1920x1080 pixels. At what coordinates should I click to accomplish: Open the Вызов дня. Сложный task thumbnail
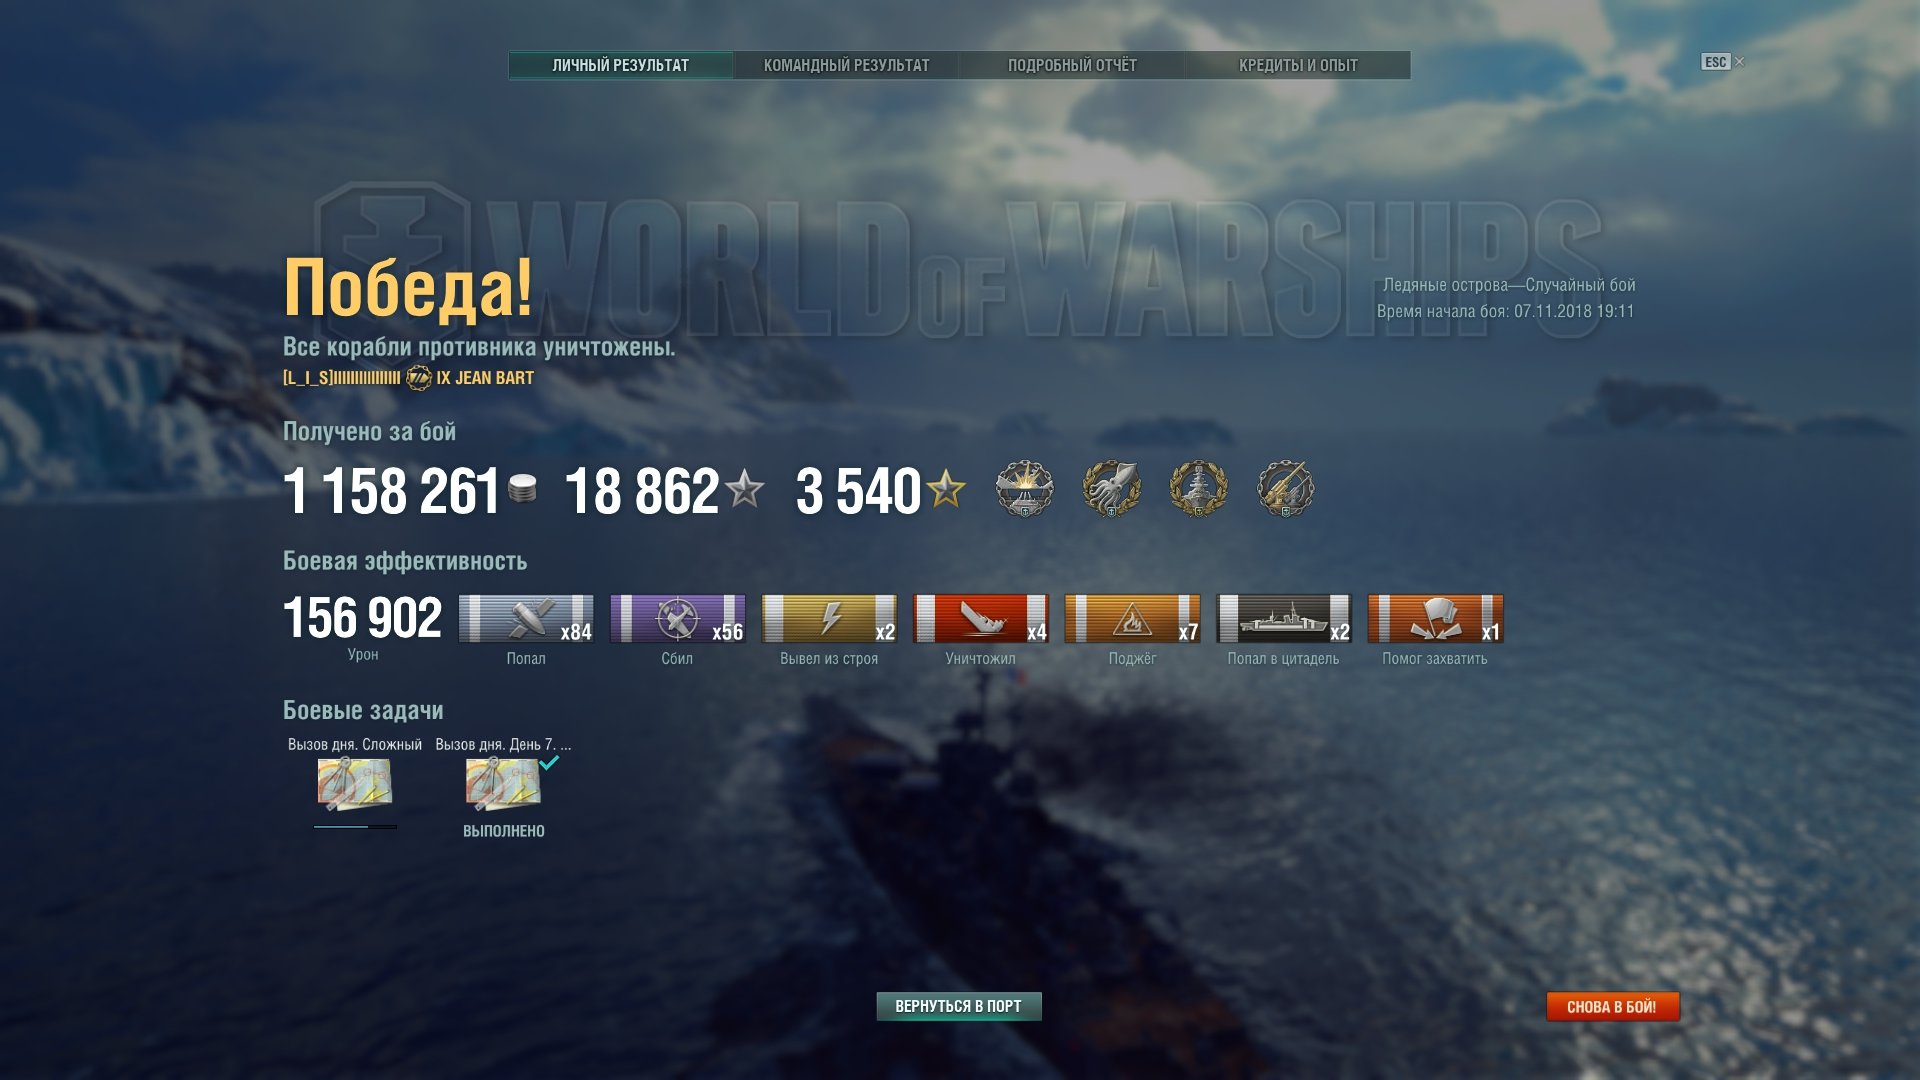click(355, 783)
